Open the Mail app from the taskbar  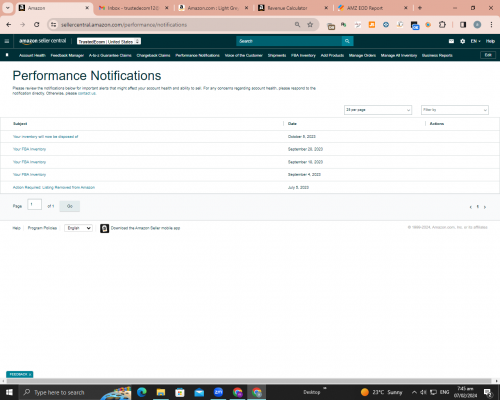tap(199, 392)
